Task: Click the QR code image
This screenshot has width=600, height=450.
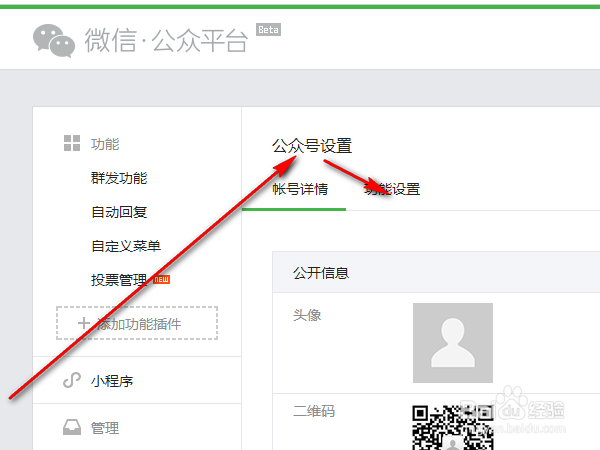Action: click(x=453, y=428)
